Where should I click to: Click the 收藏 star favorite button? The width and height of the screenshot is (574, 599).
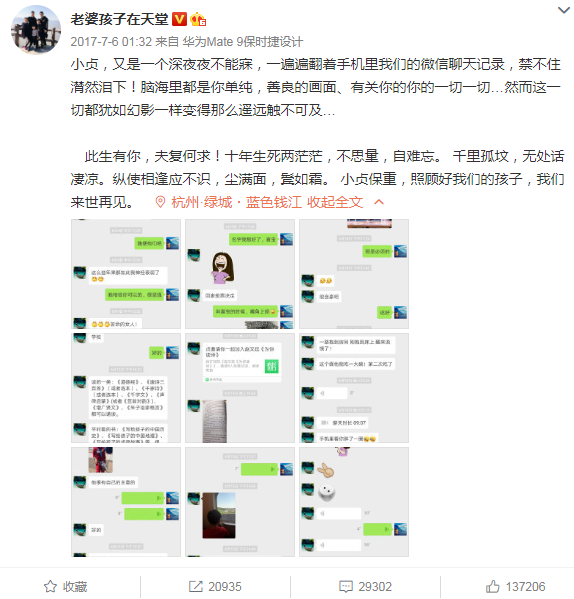coord(66,586)
